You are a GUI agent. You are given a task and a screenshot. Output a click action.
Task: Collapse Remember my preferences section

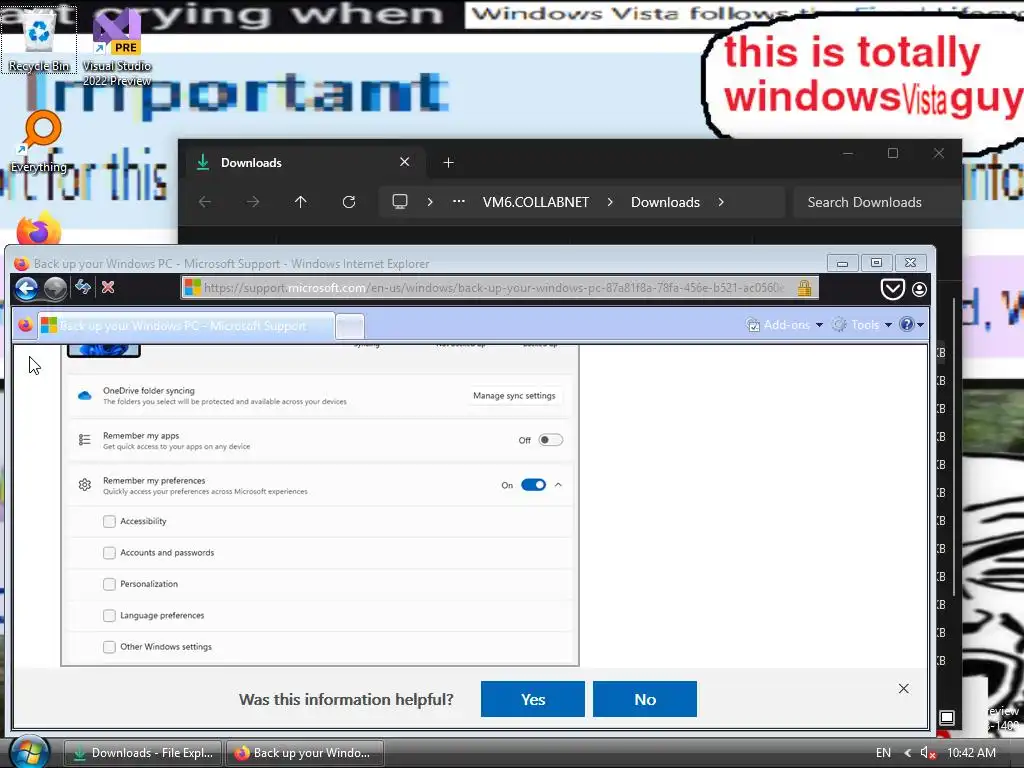[558, 485]
